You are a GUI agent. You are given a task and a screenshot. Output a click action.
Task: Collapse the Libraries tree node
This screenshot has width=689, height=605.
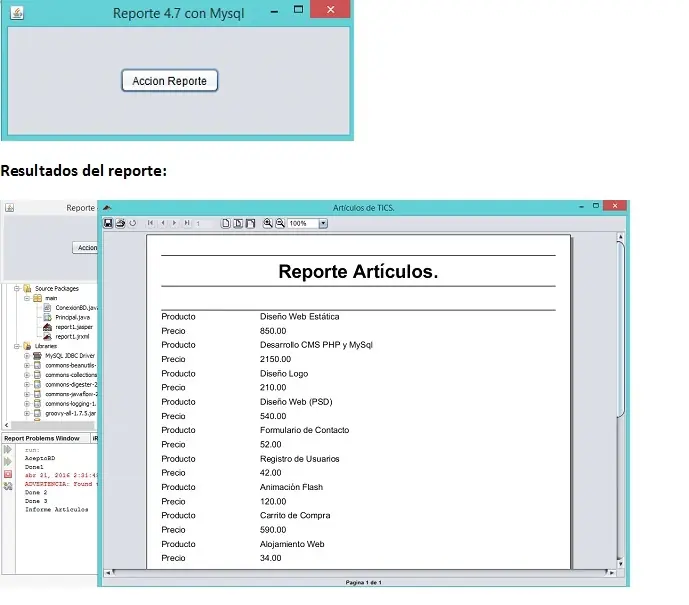click(17, 346)
